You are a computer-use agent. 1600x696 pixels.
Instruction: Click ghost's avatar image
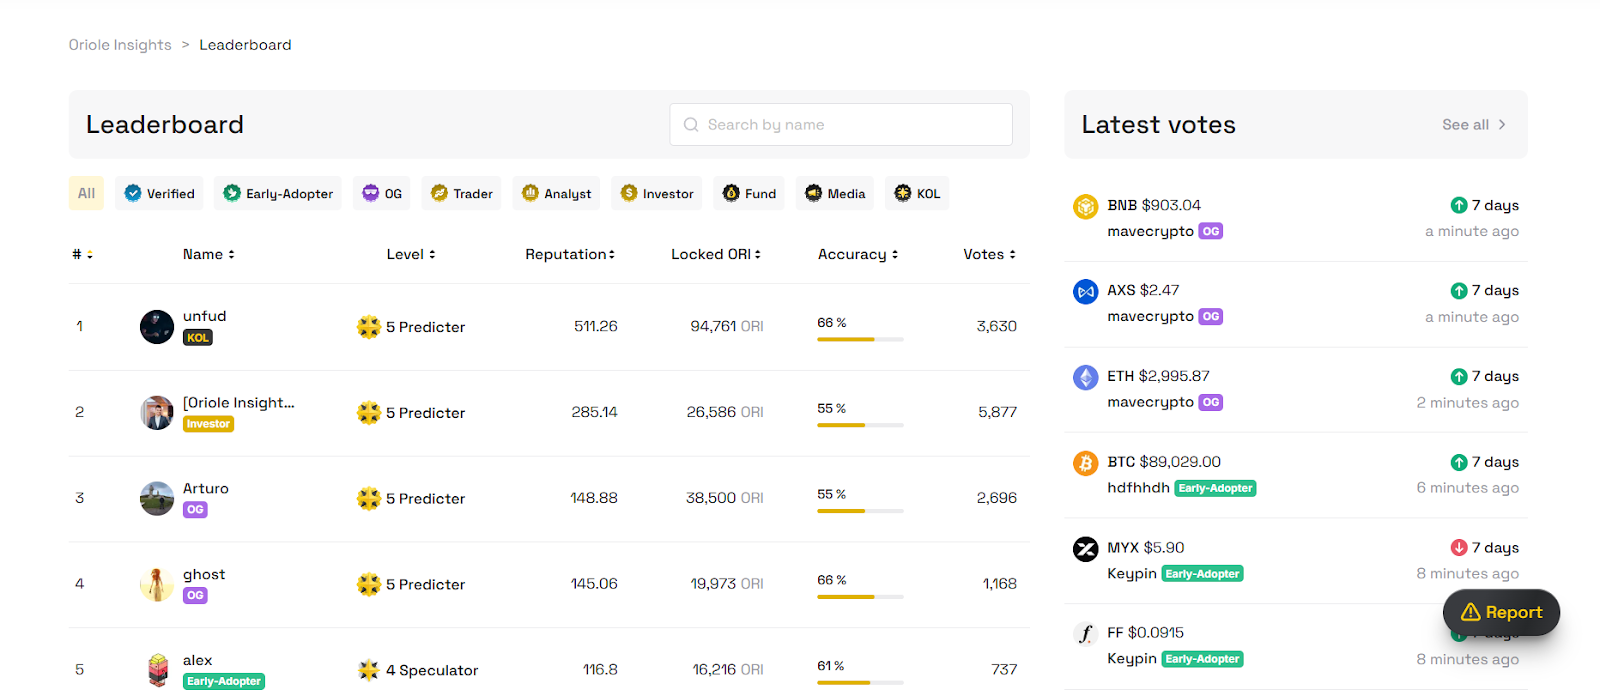pos(157,584)
